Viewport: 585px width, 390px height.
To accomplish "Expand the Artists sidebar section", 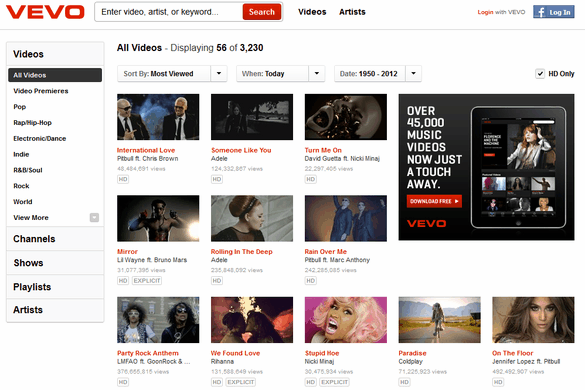I will point(55,310).
